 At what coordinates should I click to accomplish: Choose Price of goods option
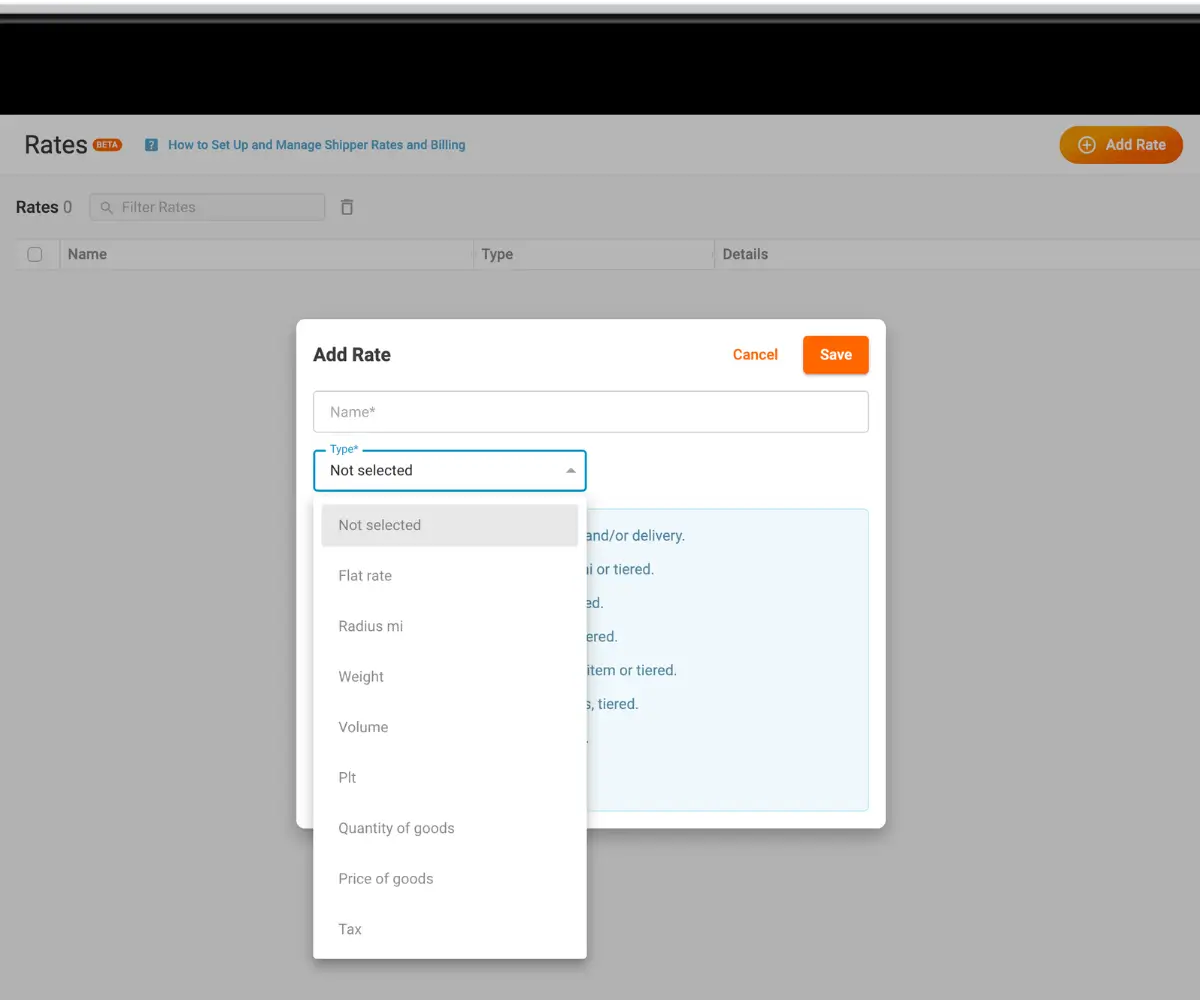coord(450,879)
